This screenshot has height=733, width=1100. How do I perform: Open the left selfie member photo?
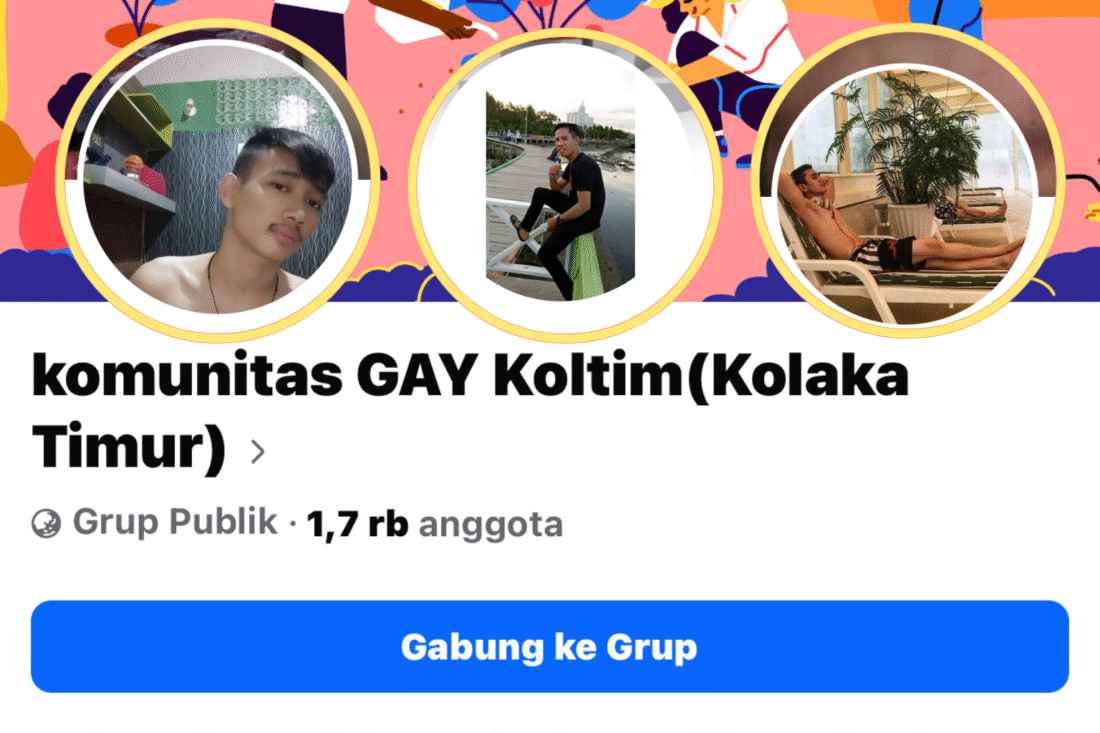coord(218,180)
